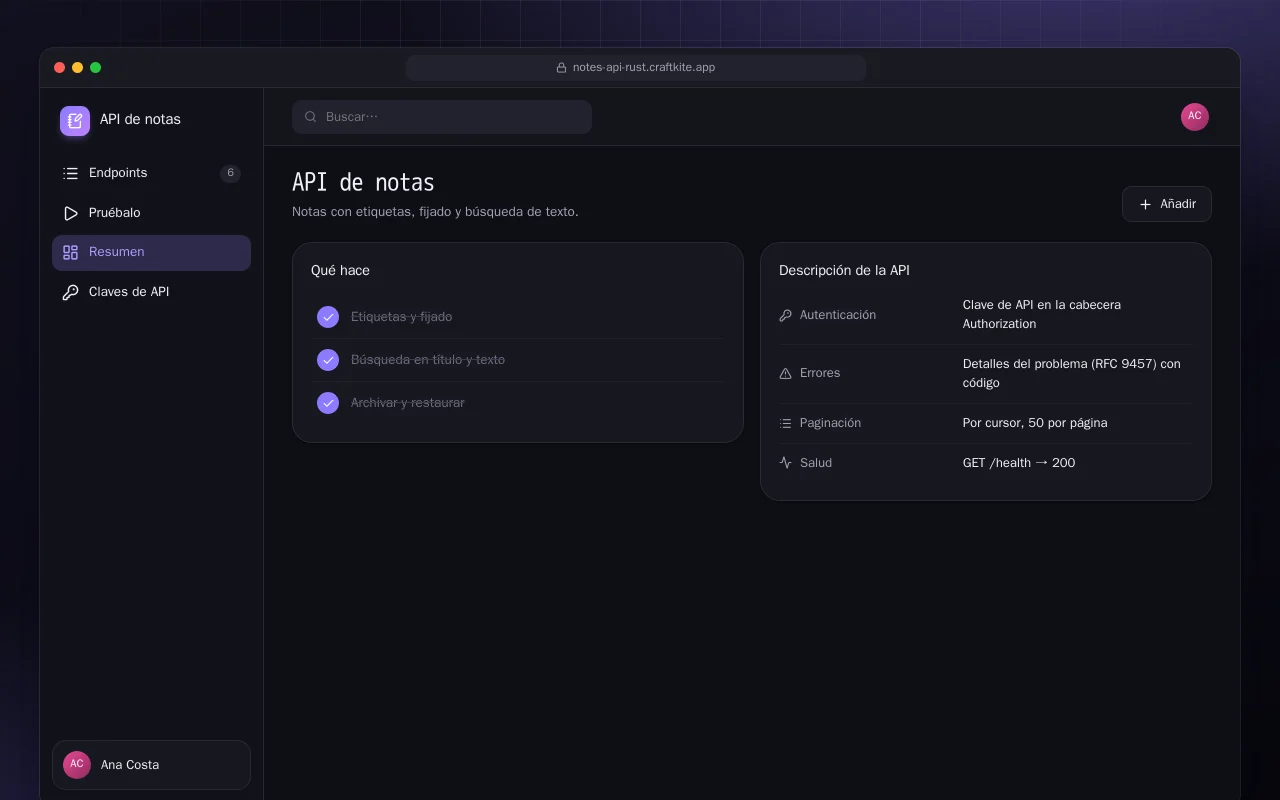Click the Resumen grid icon
This screenshot has width=1280, height=800.
(70, 253)
